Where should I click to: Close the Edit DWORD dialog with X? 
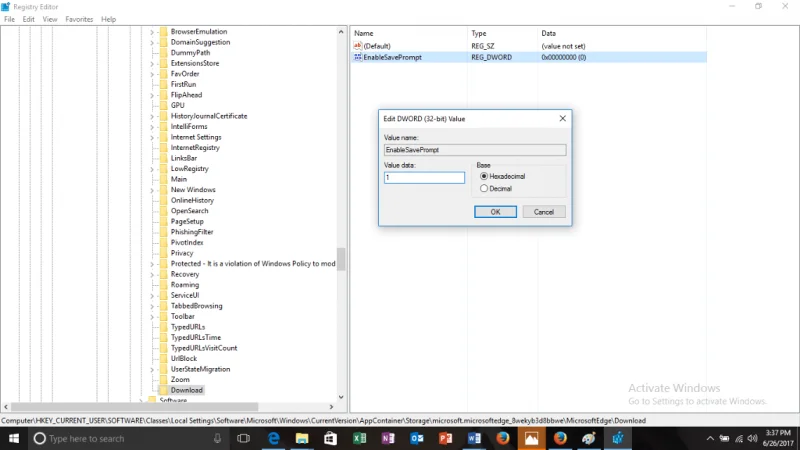(x=562, y=118)
